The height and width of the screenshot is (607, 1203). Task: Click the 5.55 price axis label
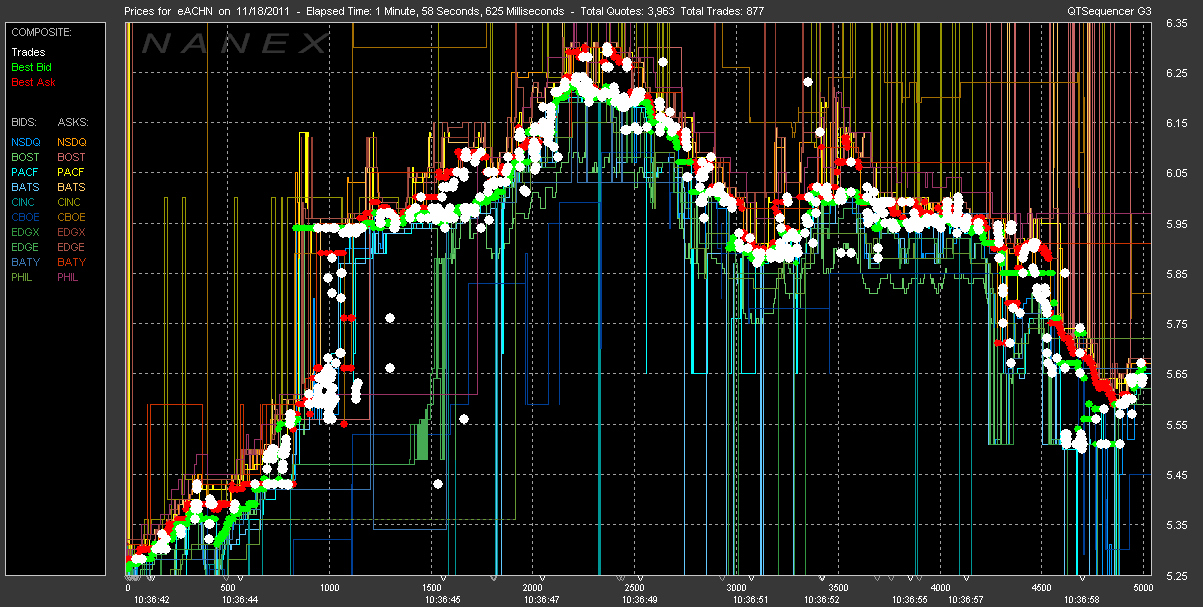point(1177,424)
